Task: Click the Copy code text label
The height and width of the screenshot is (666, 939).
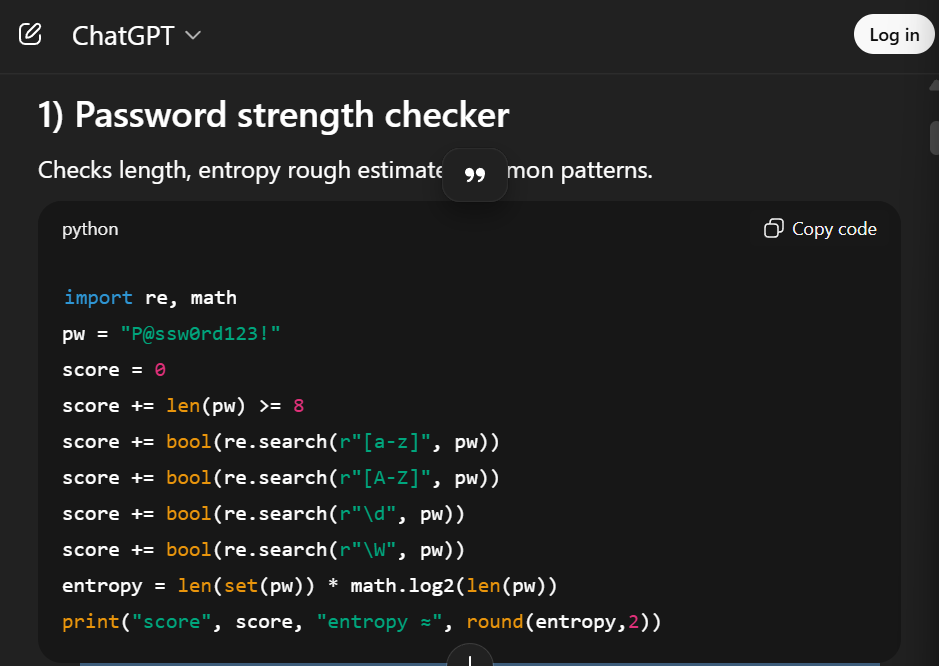Action: click(834, 229)
